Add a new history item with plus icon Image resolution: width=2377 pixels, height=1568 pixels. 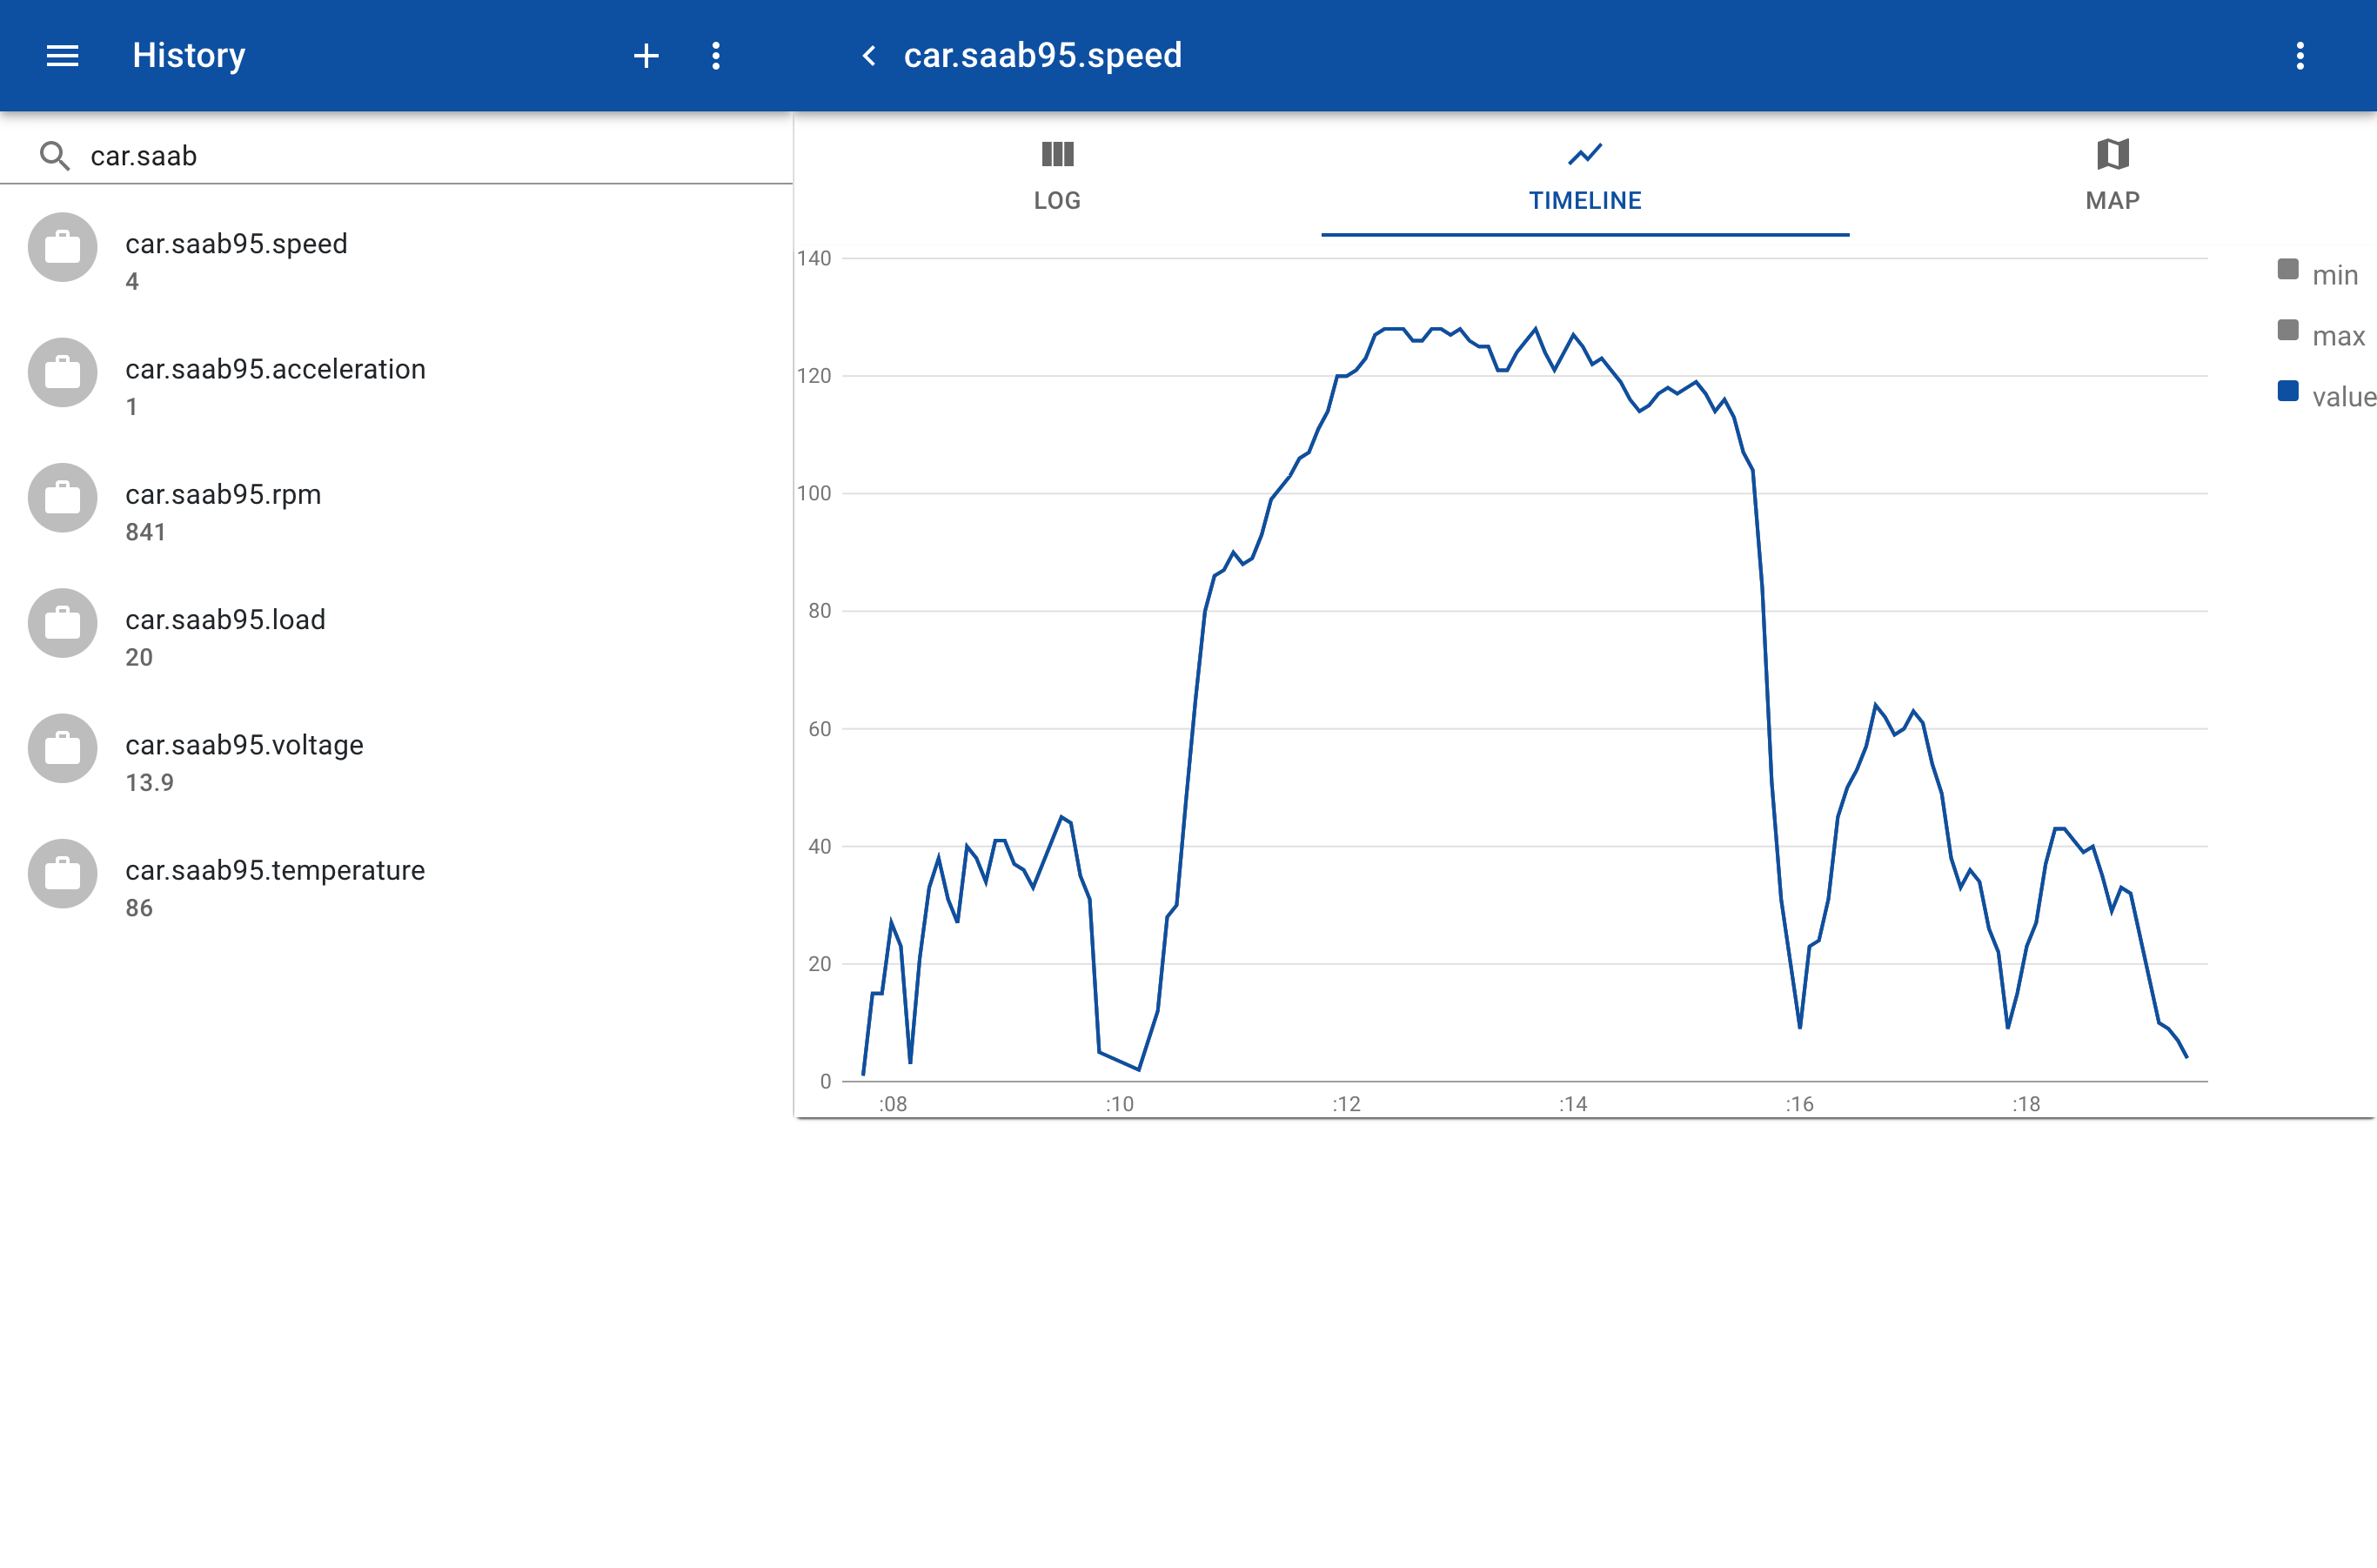pyautogui.click(x=646, y=56)
